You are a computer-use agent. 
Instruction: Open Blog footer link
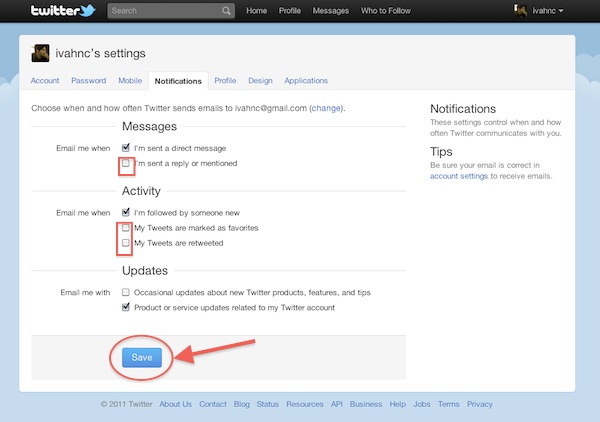[x=241, y=404]
